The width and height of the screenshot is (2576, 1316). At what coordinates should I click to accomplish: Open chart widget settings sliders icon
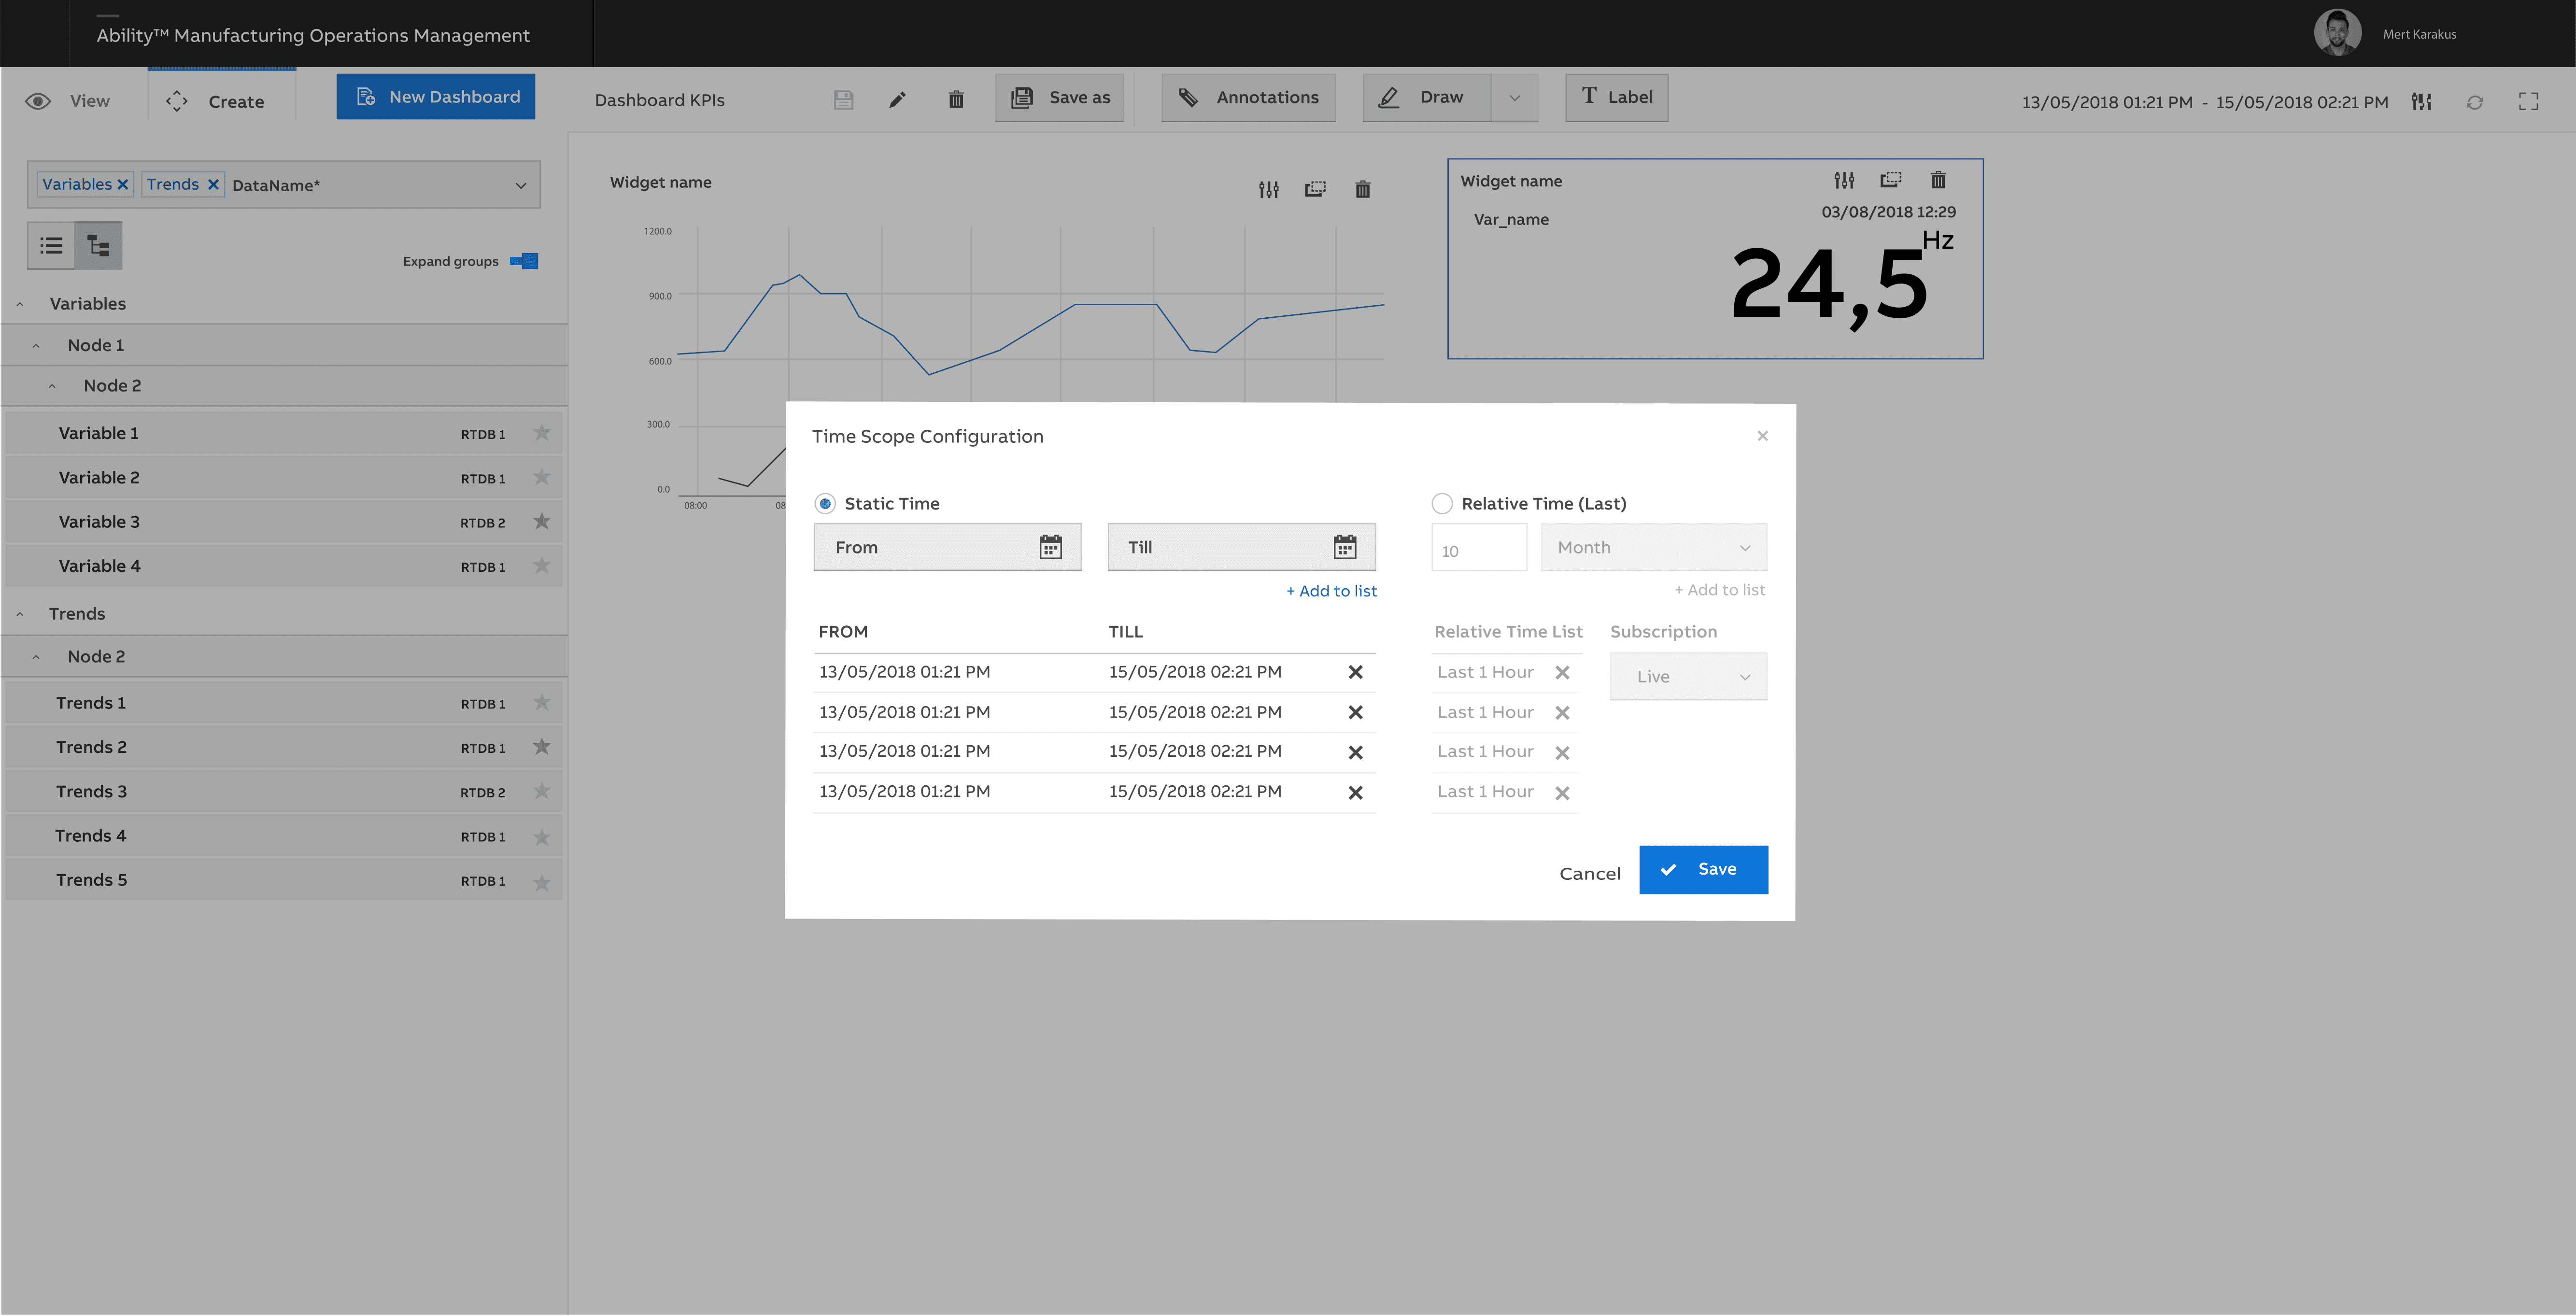[1268, 189]
